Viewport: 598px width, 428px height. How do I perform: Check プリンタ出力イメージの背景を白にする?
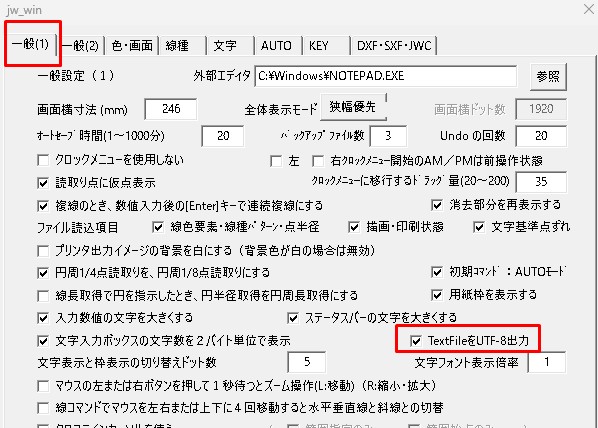pyautogui.click(x=43, y=251)
